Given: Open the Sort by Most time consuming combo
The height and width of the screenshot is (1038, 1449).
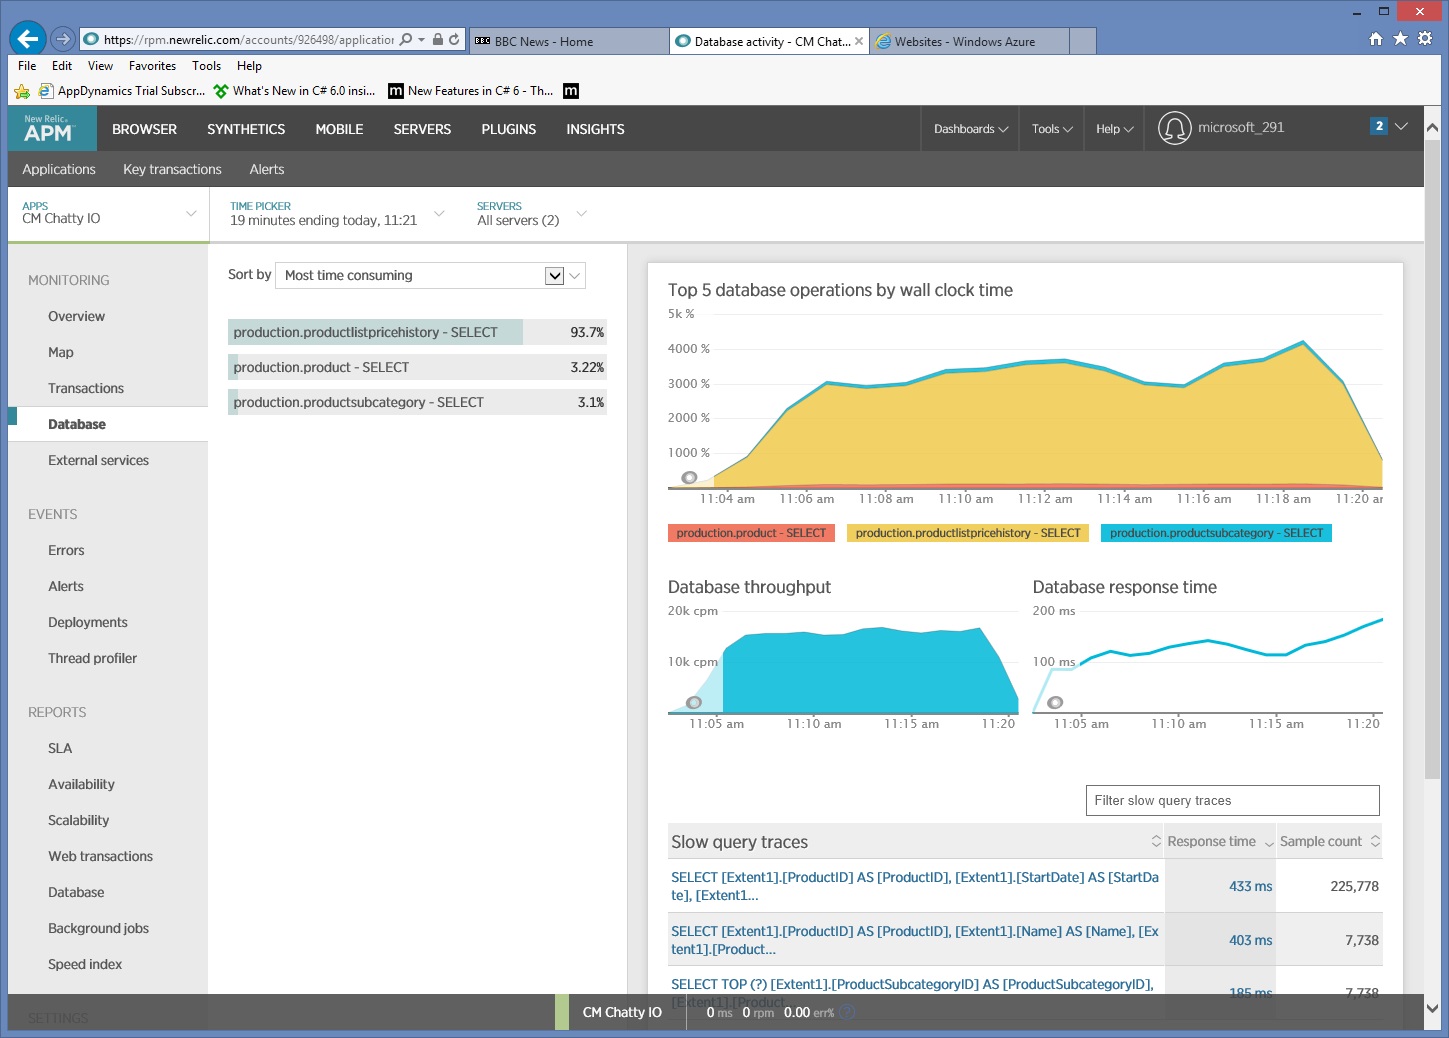Looking at the screenshot, I should [x=430, y=275].
